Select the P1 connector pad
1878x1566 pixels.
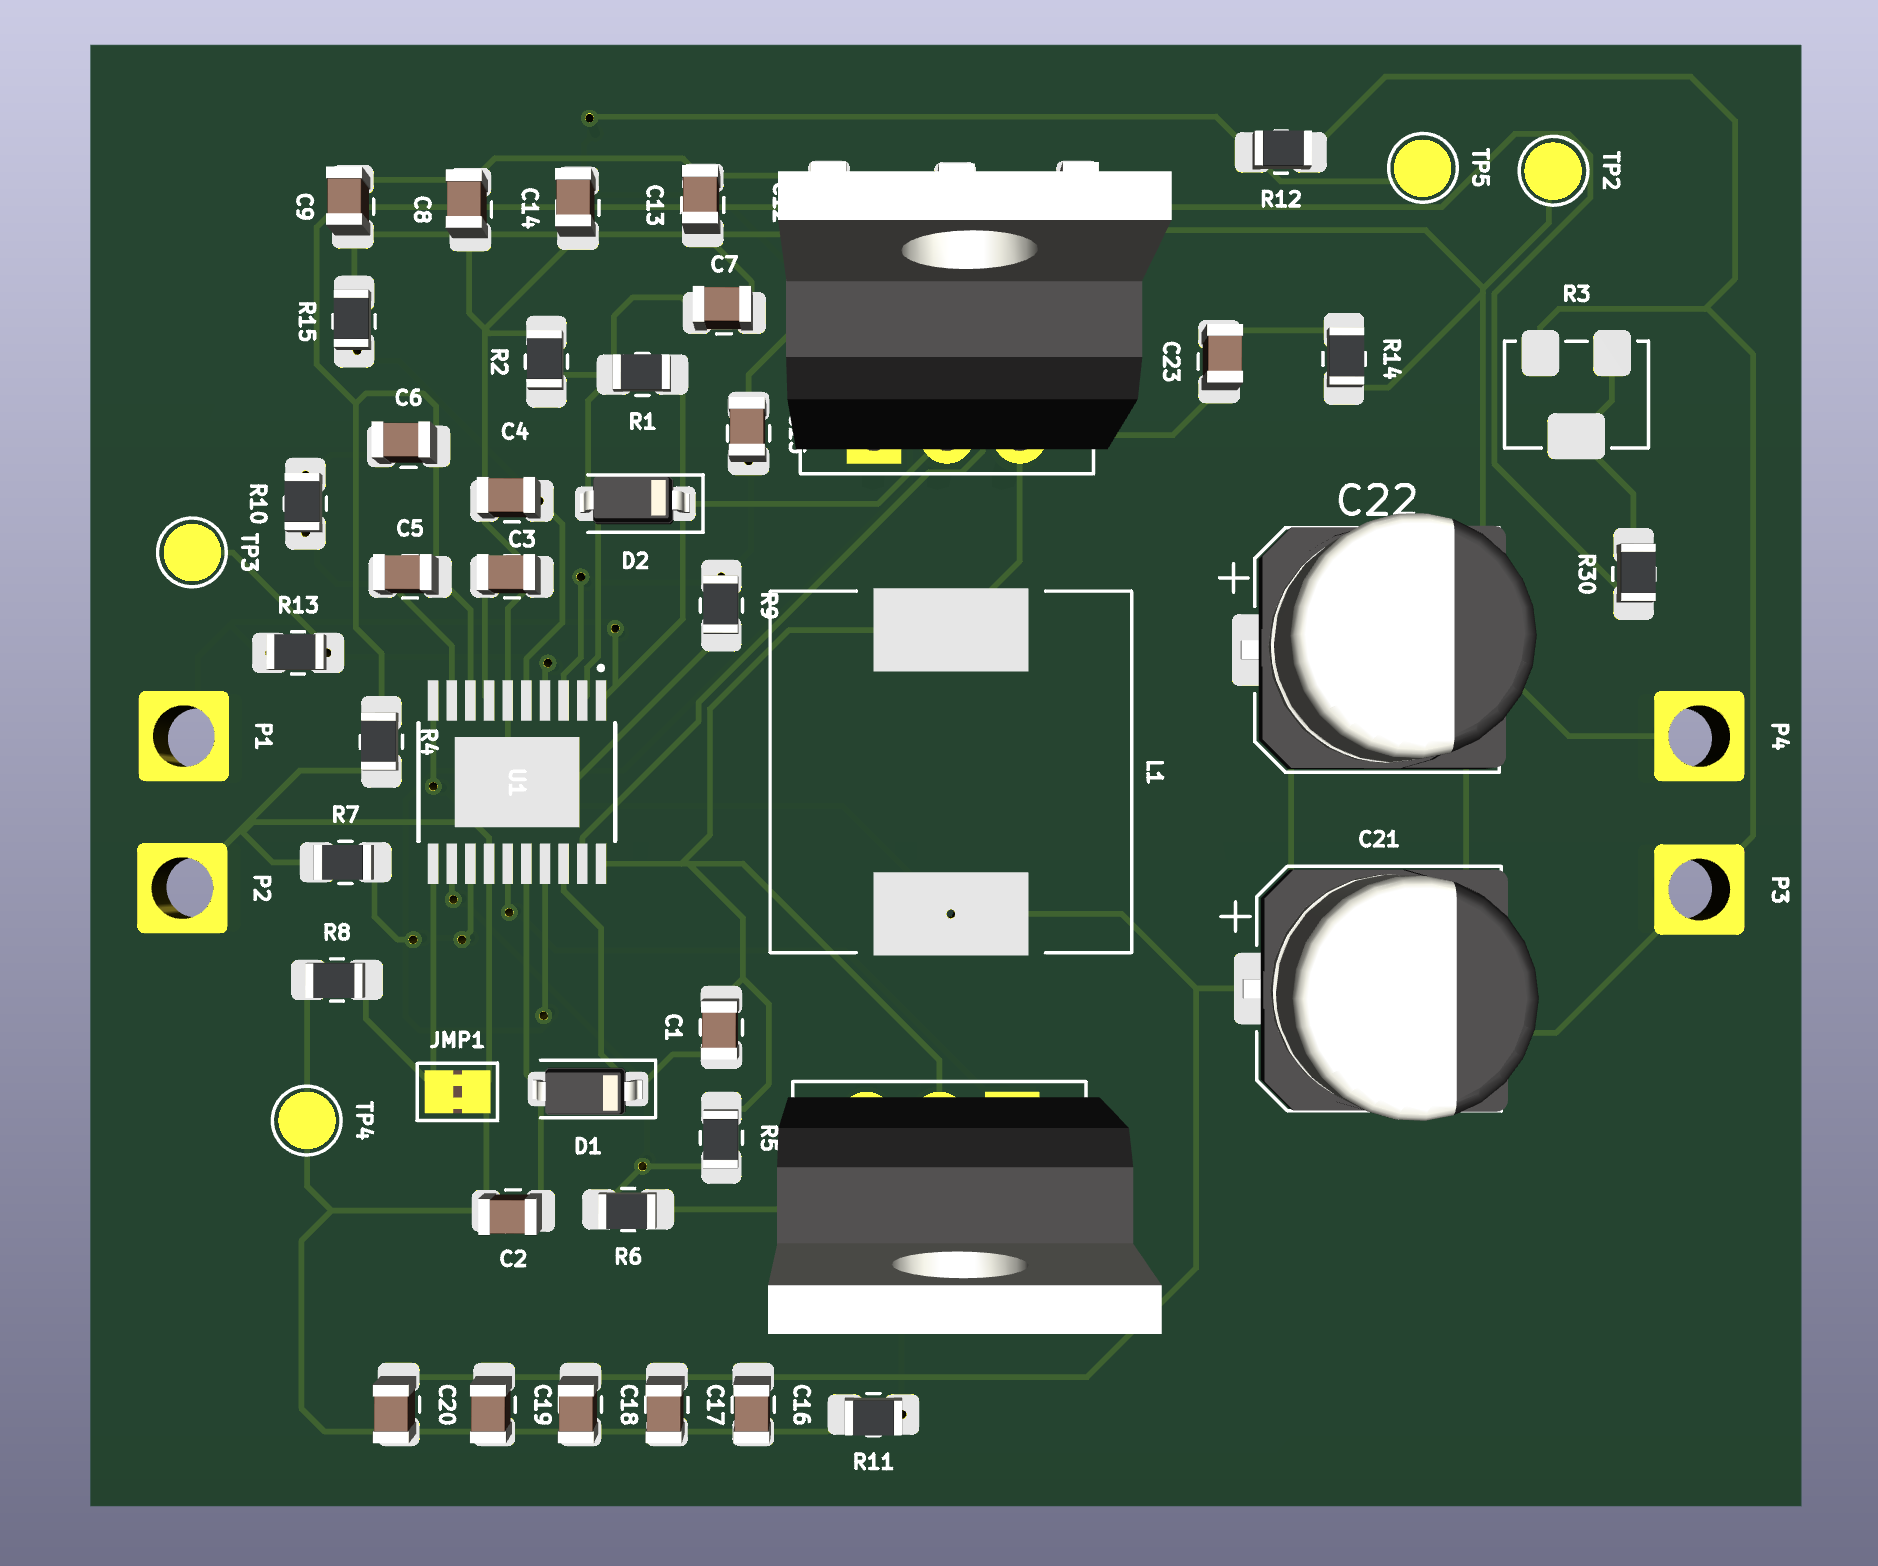(184, 736)
